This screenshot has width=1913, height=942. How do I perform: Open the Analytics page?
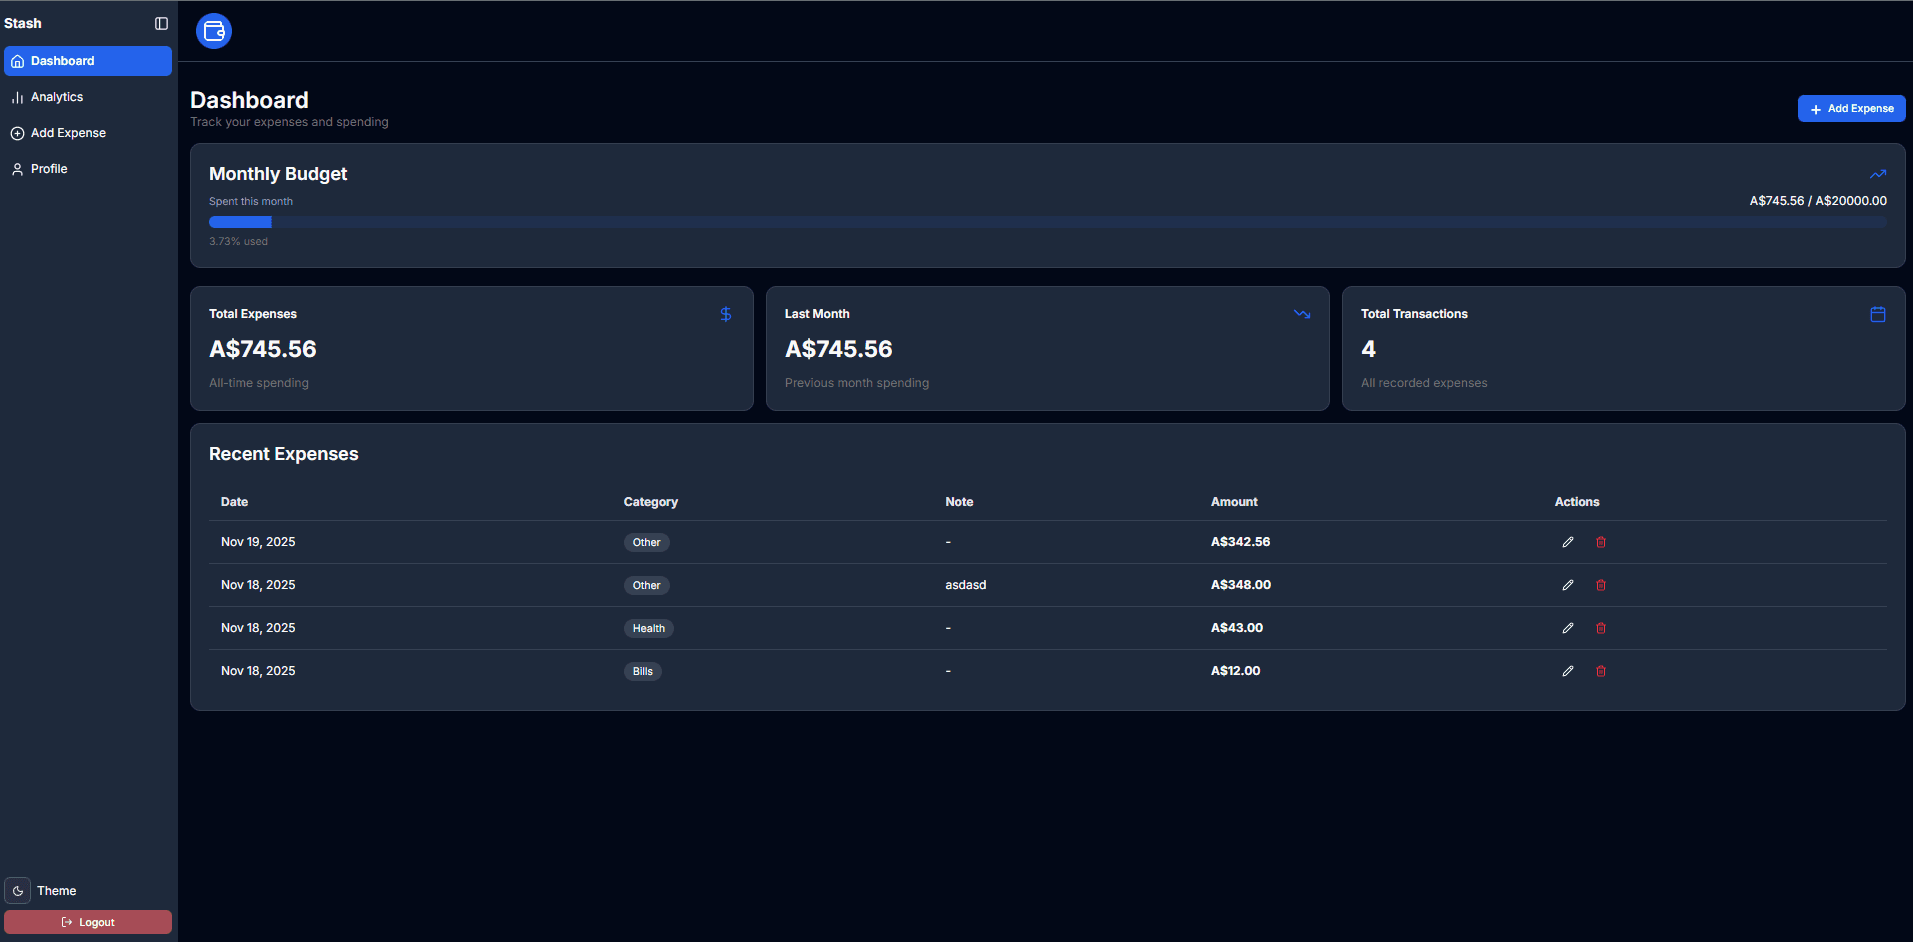[x=57, y=97]
